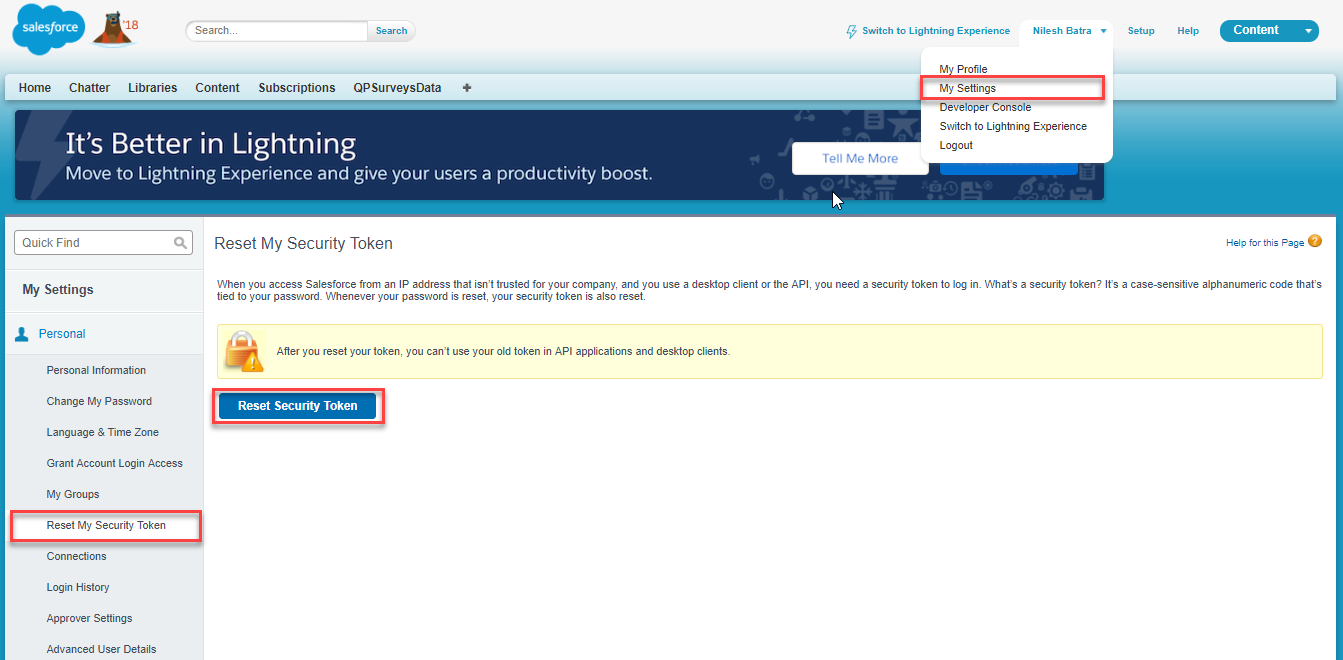Image resolution: width=1343 pixels, height=660 pixels.
Task: Open Grant Account Login Access
Action: tap(114, 463)
